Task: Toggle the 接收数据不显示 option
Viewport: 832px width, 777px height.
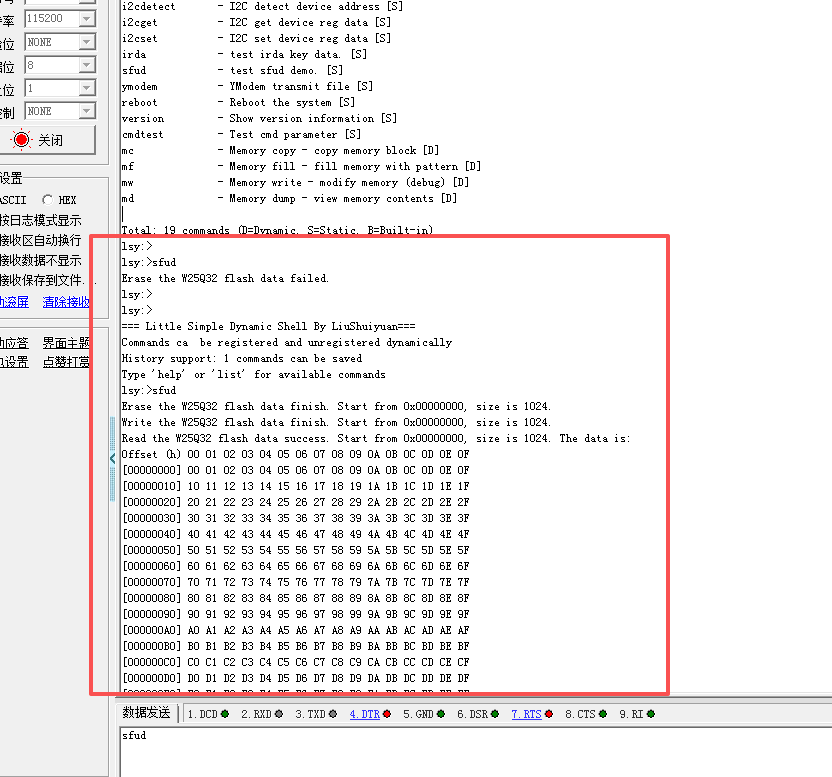Action: (40, 261)
